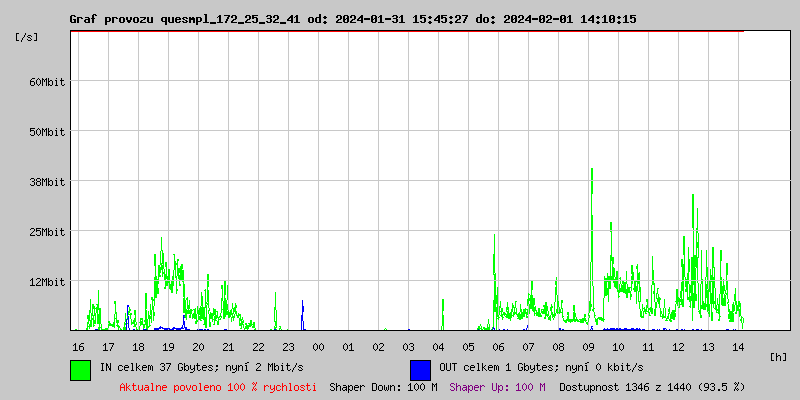Select the graph title text at top

tap(353, 19)
